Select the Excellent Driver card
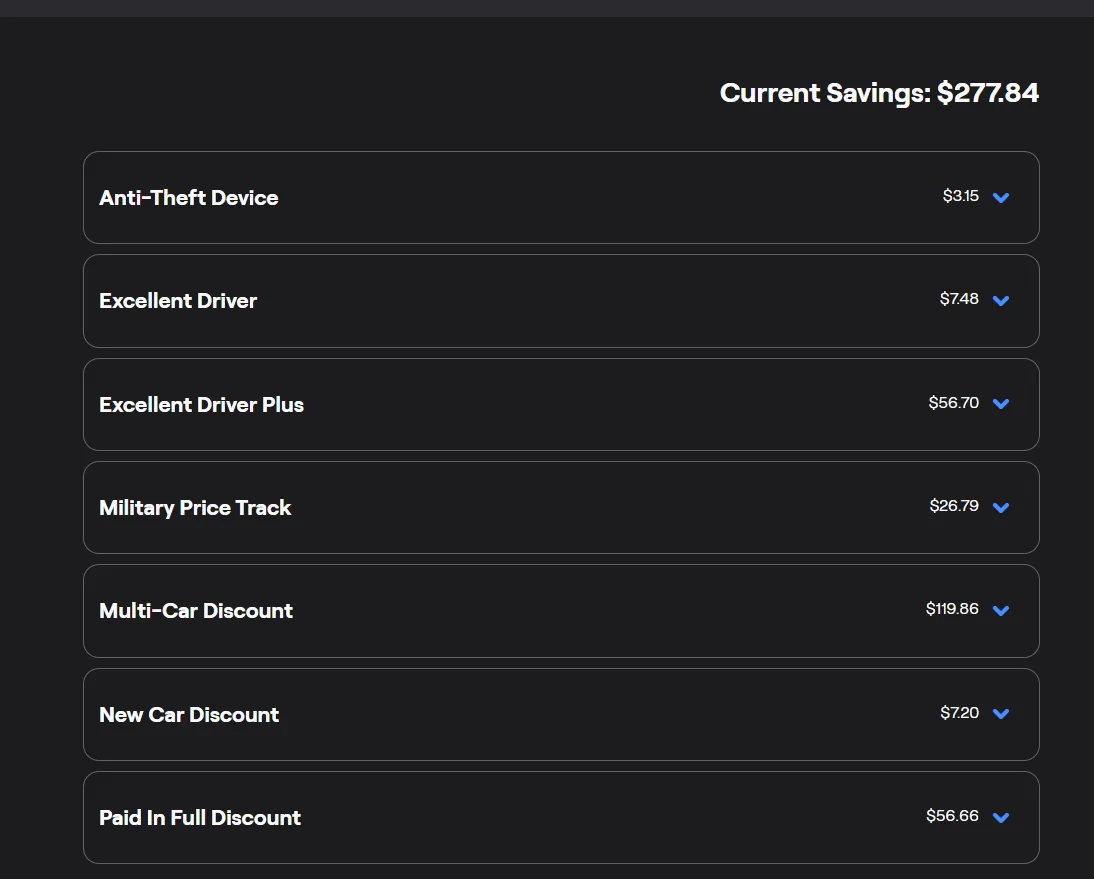Screen dimensions: 1094x879 click(x=561, y=300)
